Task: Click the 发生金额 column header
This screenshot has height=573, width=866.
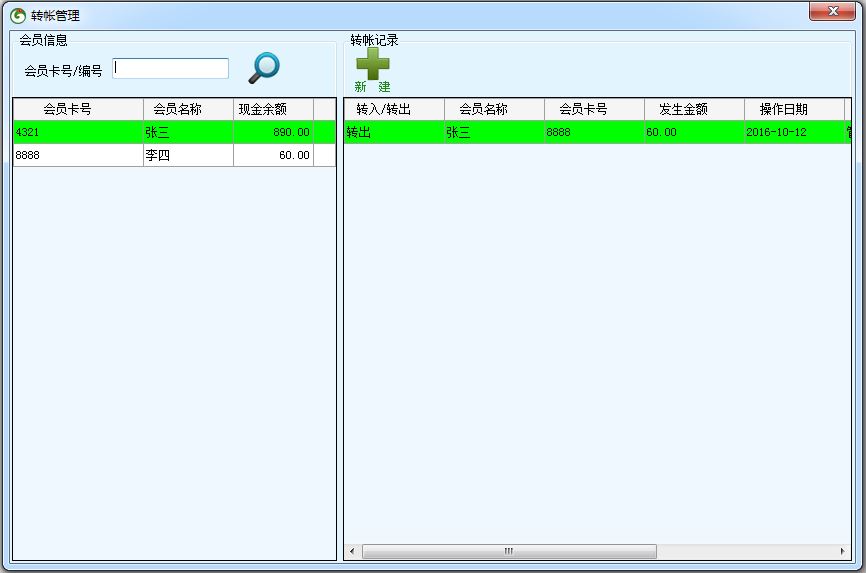Action: coord(694,109)
